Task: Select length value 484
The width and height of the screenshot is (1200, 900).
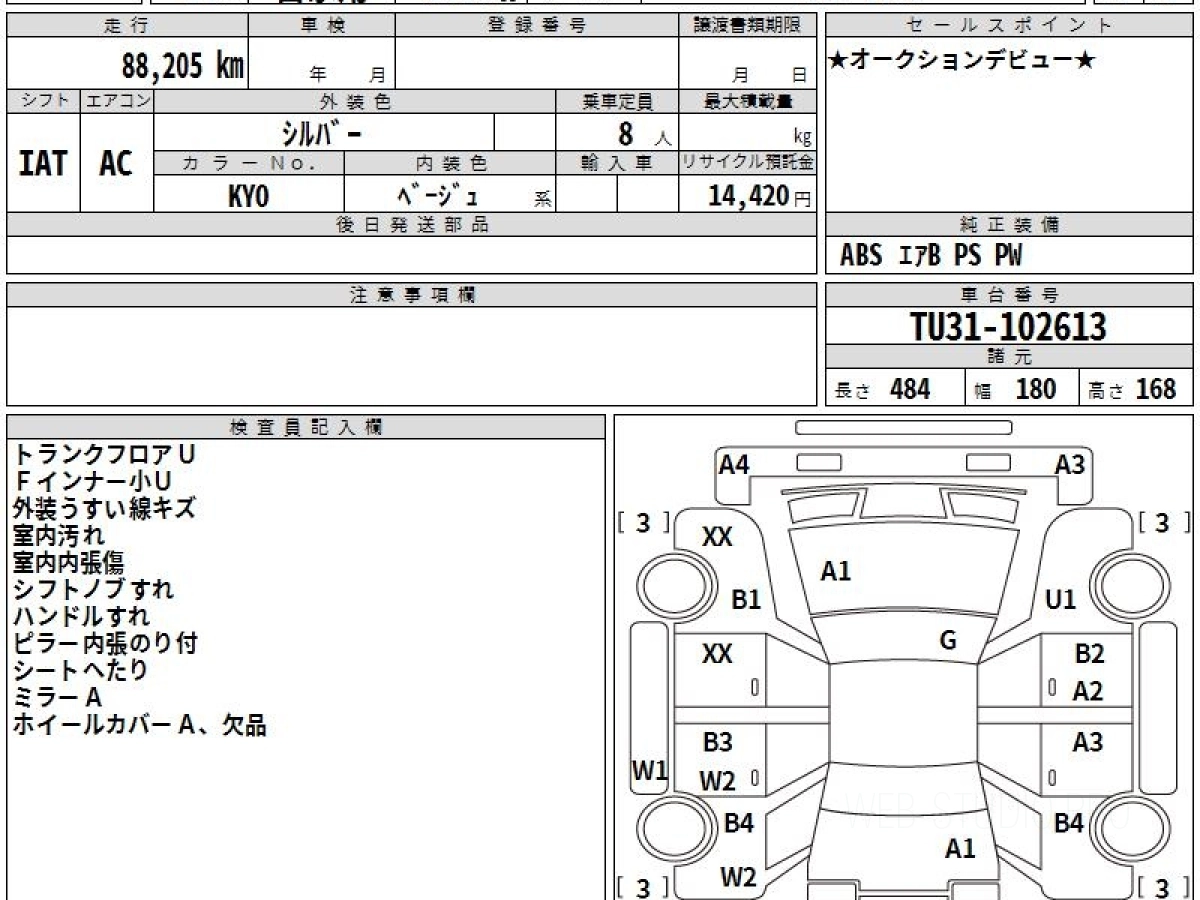Action: [x=910, y=389]
